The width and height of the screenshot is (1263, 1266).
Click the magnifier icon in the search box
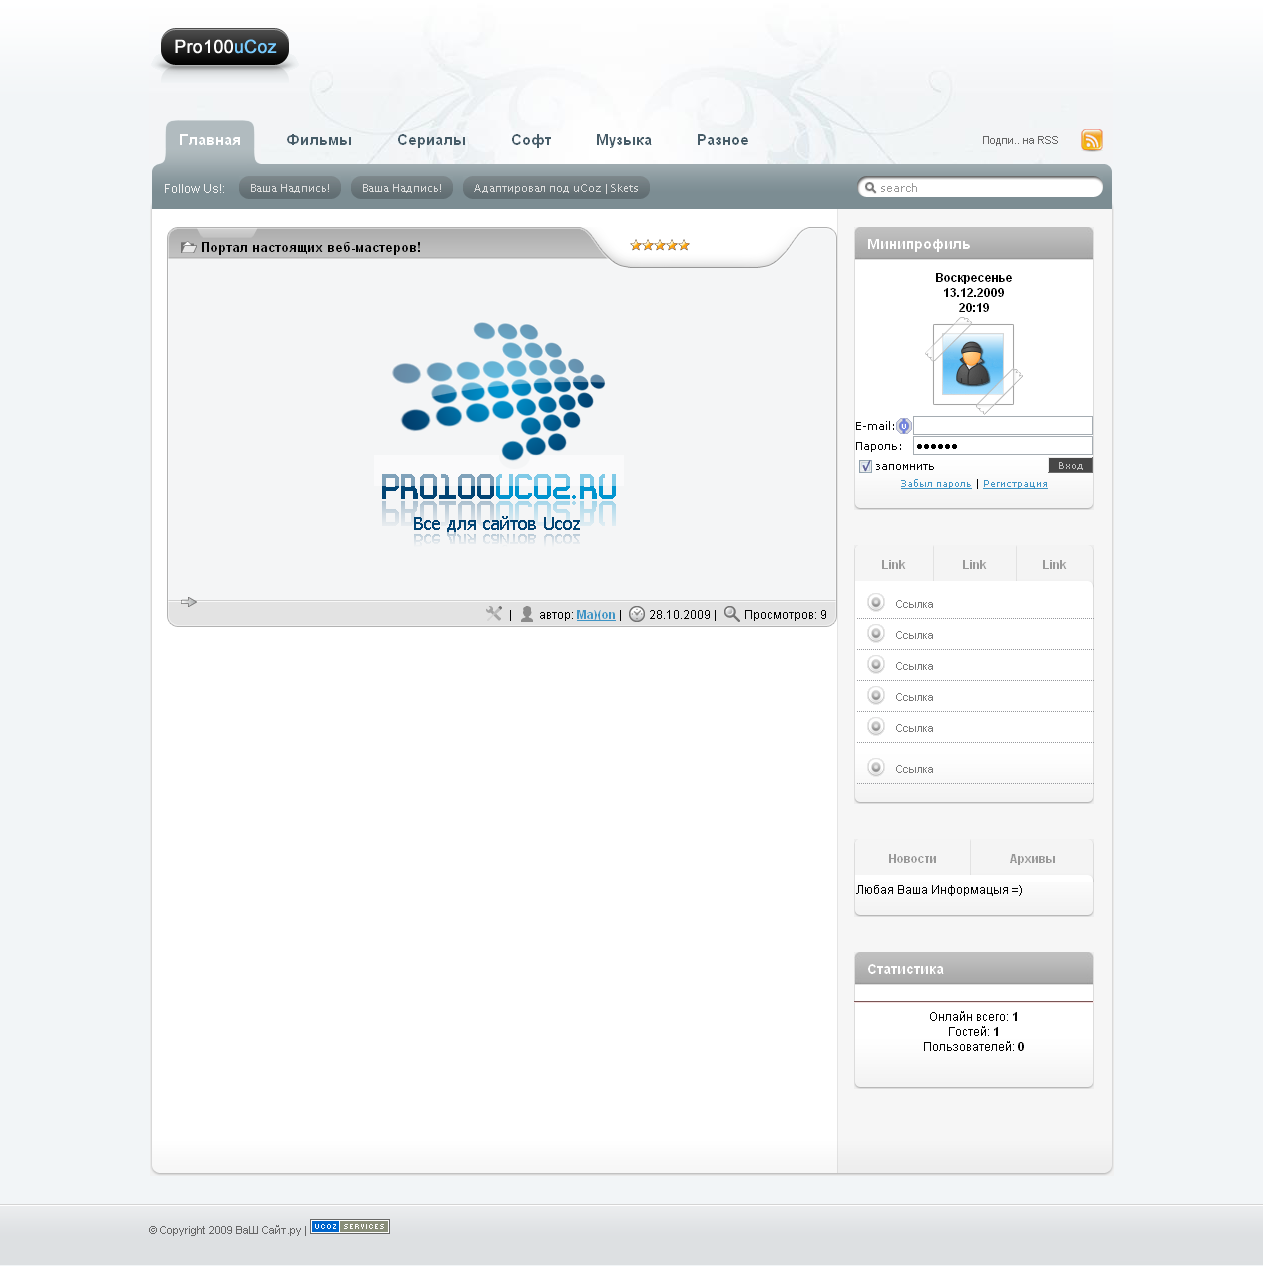point(870,188)
